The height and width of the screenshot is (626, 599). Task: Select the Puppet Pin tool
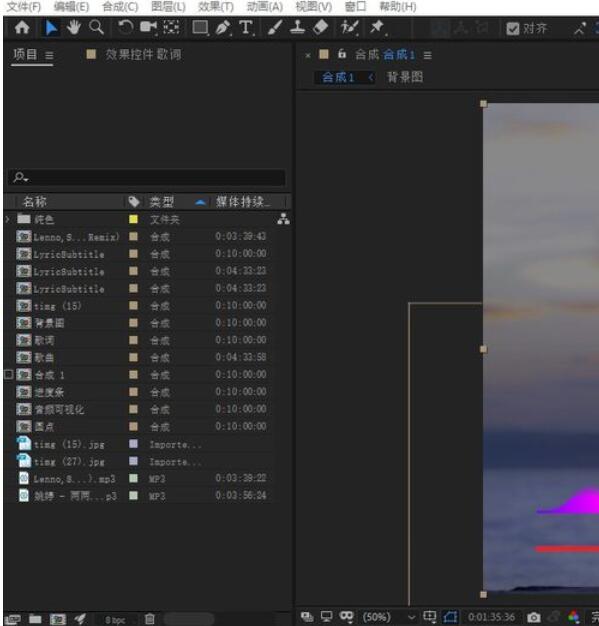(377, 28)
